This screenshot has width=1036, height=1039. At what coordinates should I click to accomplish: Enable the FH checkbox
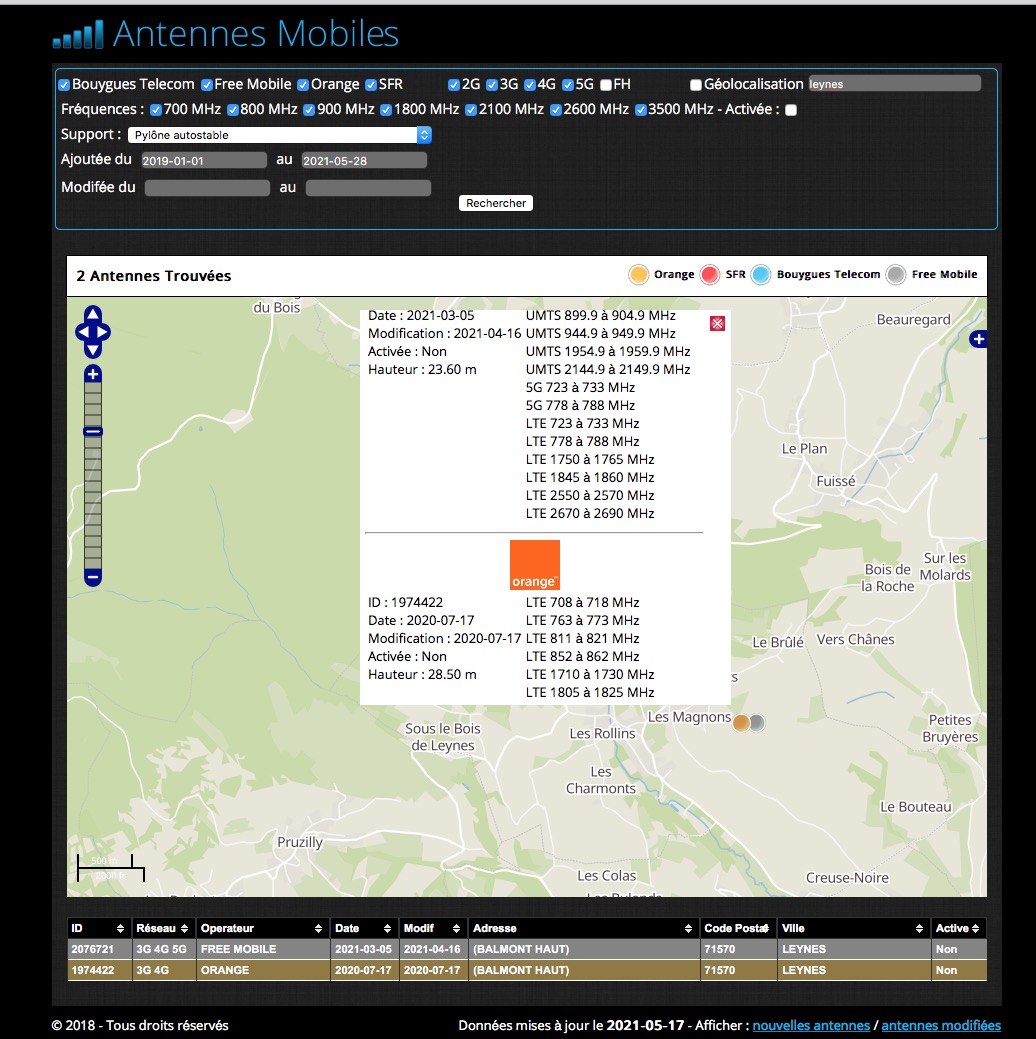tap(606, 85)
